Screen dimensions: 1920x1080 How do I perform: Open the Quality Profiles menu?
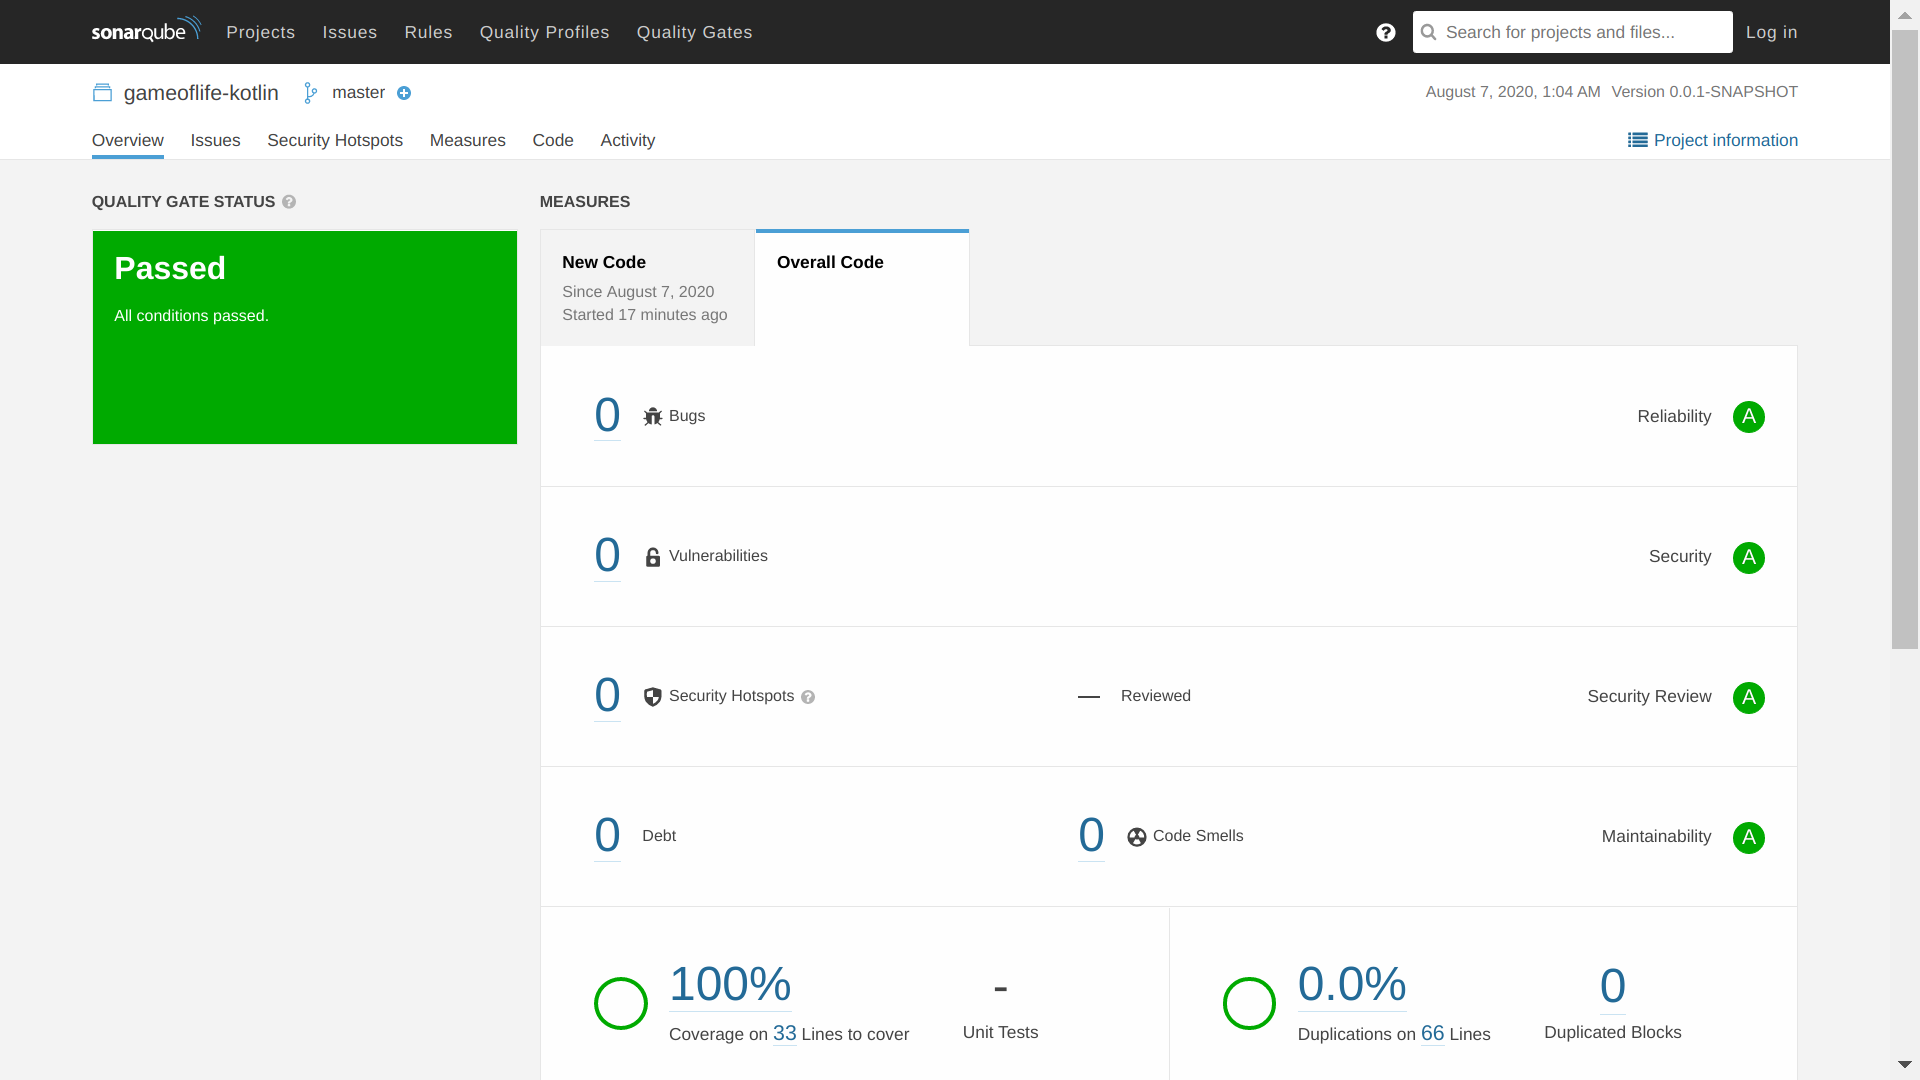coord(544,32)
